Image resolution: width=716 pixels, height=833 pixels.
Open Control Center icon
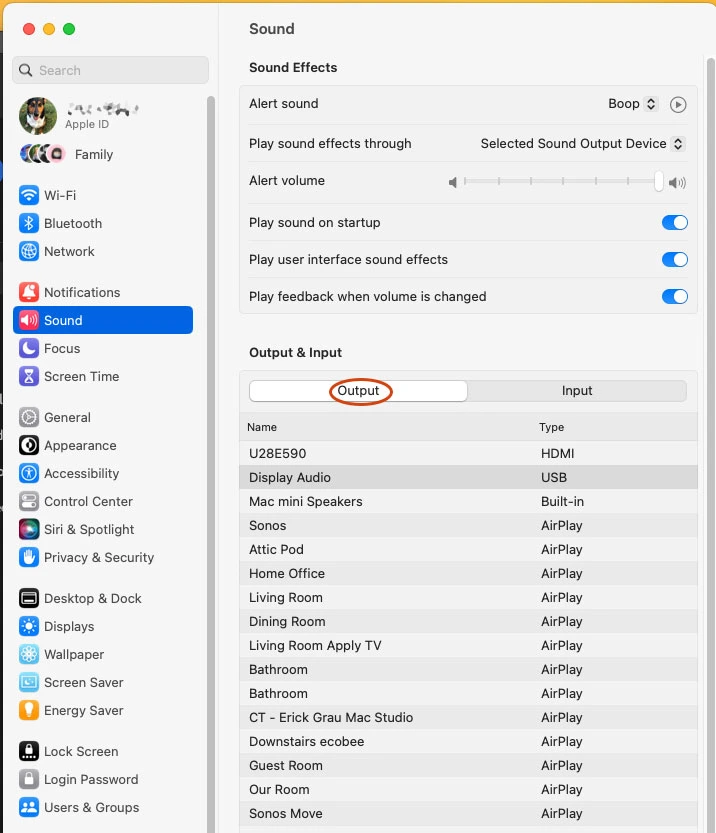click(29, 502)
